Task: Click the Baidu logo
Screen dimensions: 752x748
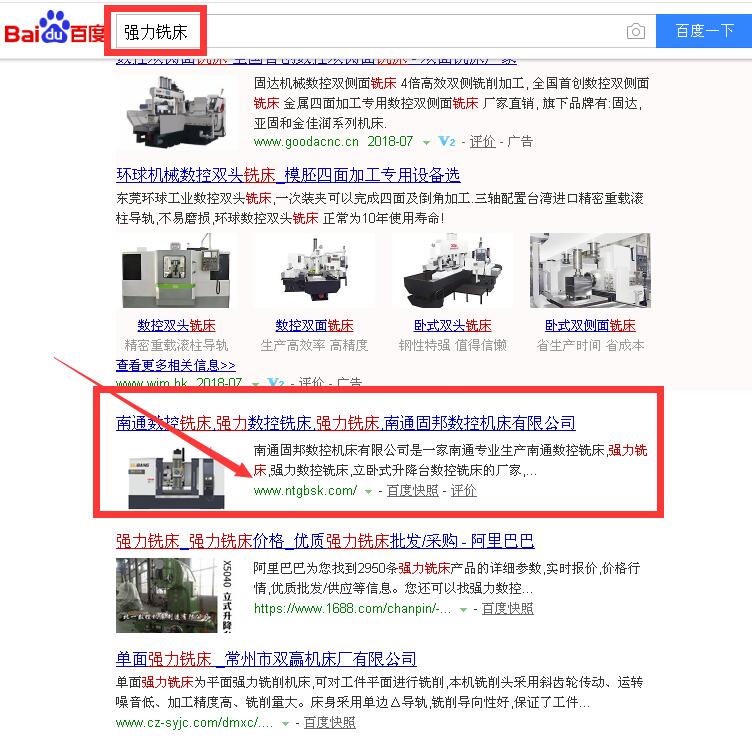Action: coord(54,31)
